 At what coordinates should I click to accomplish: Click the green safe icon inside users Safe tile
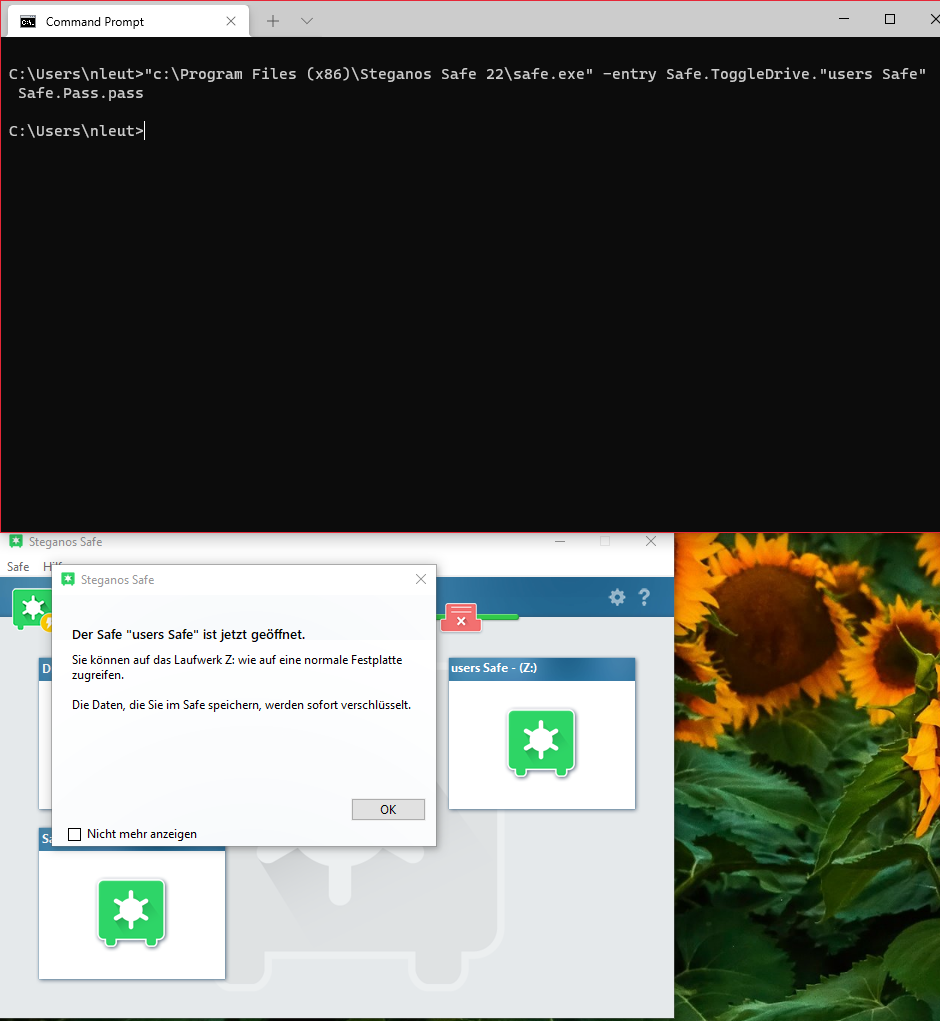point(541,743)
